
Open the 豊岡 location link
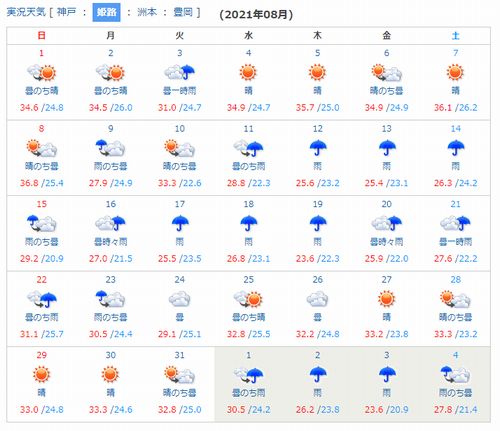[x=183, y=13]
